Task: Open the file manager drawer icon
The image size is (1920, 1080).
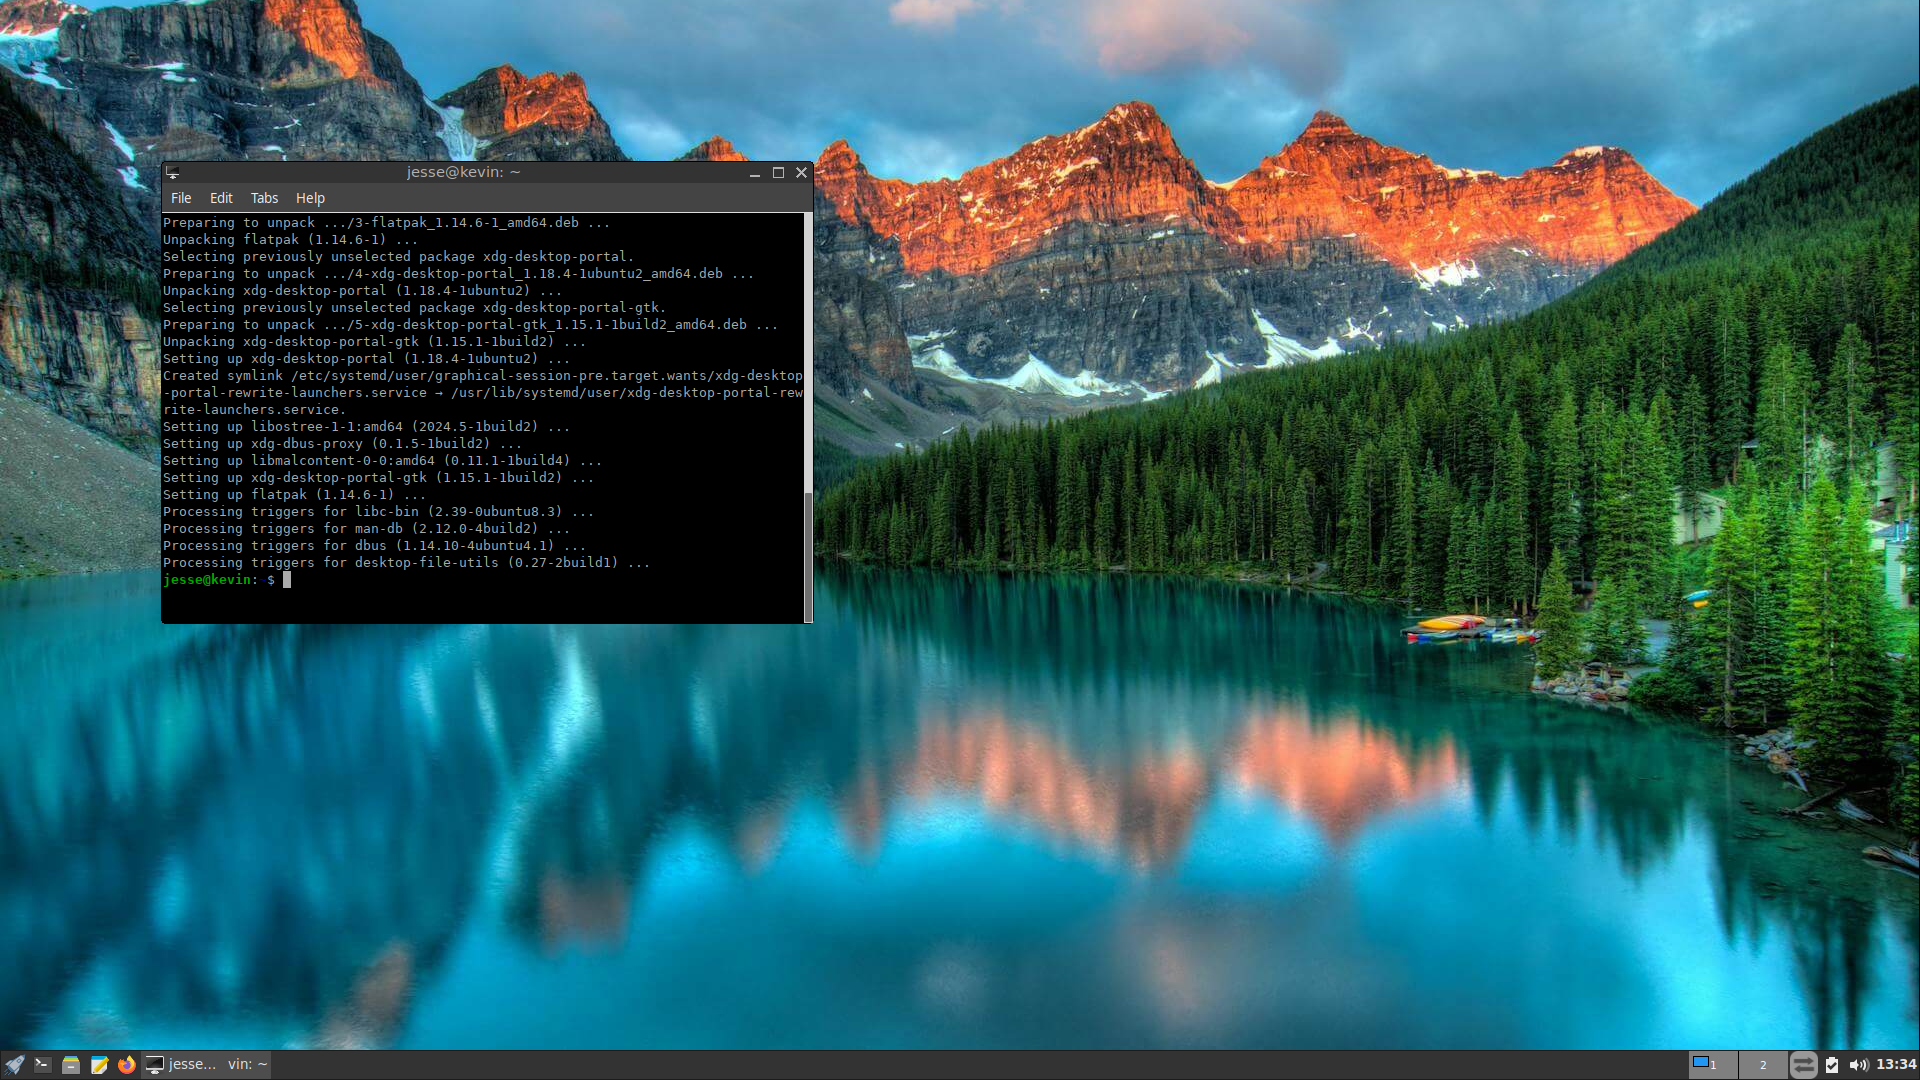Action: (70, 1065)
